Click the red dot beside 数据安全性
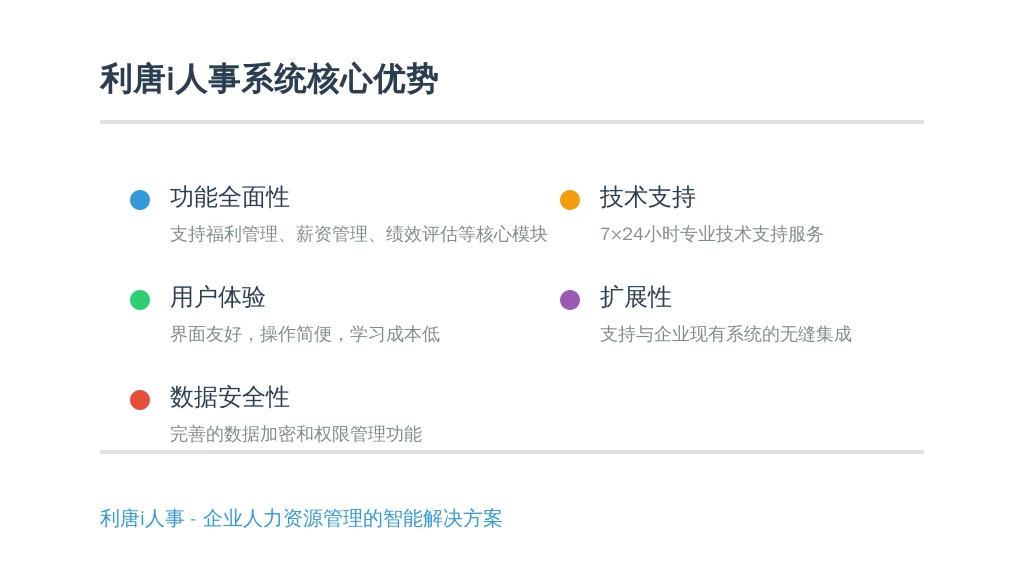The width and height of the screenshot is (1024, 576). pos(140,399)
